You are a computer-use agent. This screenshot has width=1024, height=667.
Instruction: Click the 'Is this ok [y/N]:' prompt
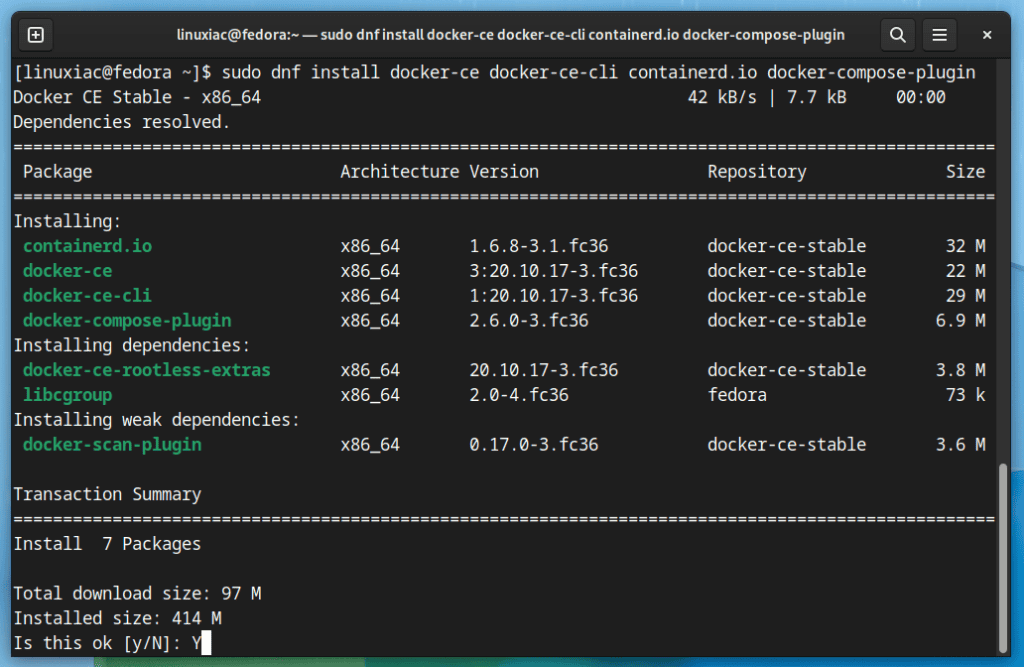(x=97, y=643)
